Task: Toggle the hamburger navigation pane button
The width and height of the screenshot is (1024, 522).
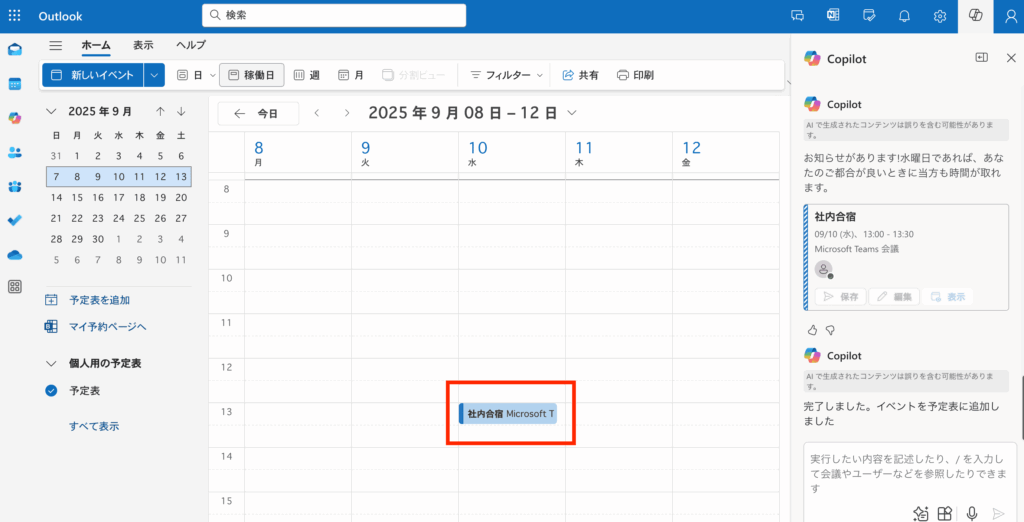Action: click(x=56, y=46)
